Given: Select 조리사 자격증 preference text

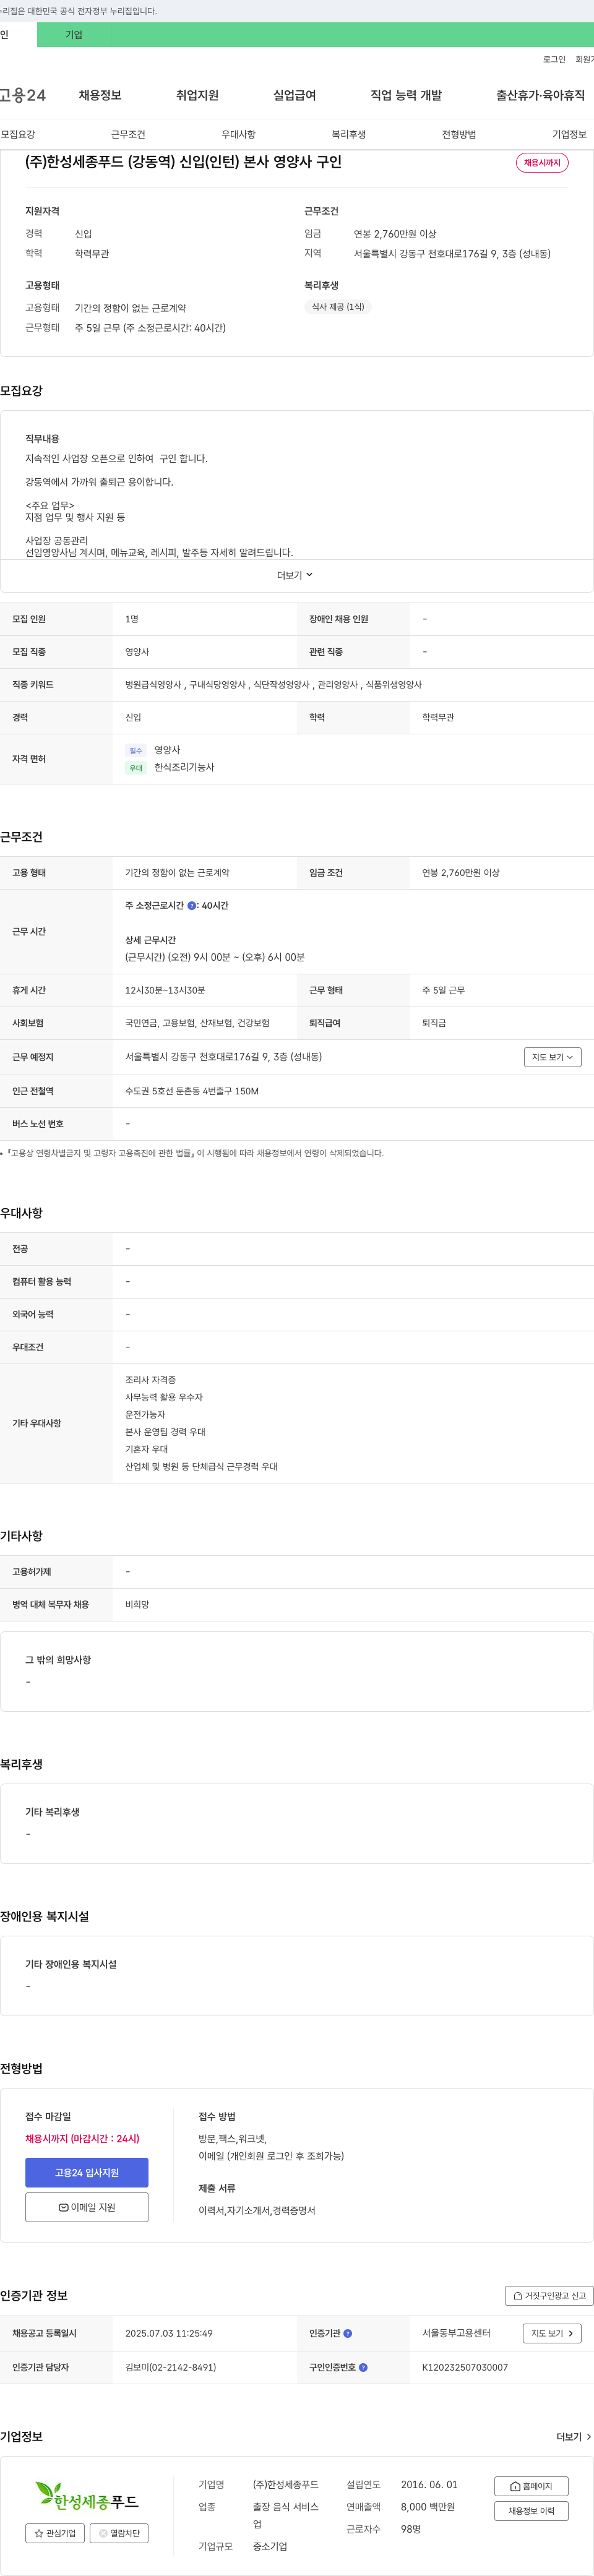Looking at the screenshot, I should click(x=150, y=1380).
